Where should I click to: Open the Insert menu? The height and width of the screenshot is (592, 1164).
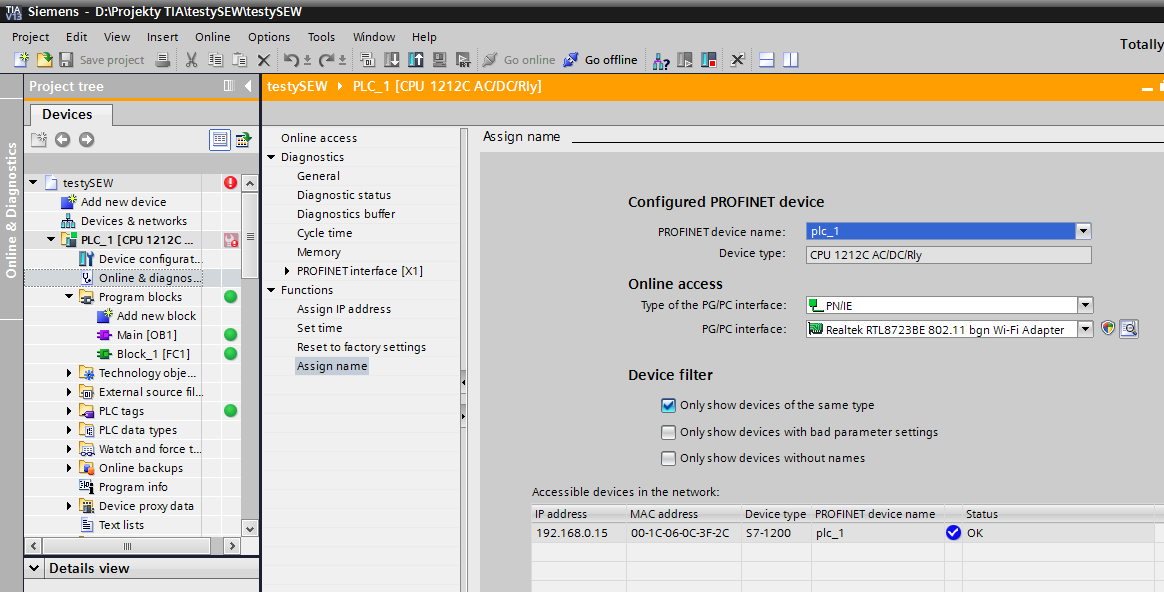[x=163, y=36]
